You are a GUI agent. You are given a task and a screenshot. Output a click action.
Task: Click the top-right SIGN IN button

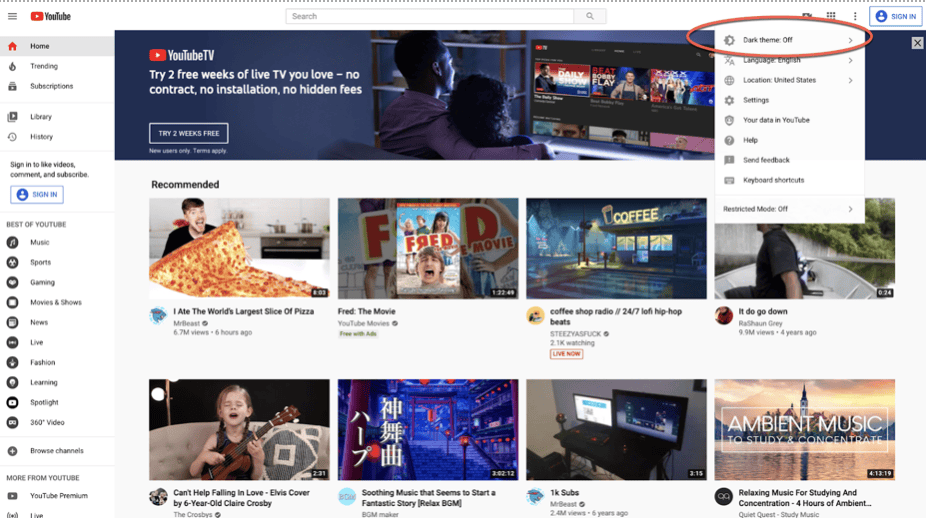pos(896,17)
